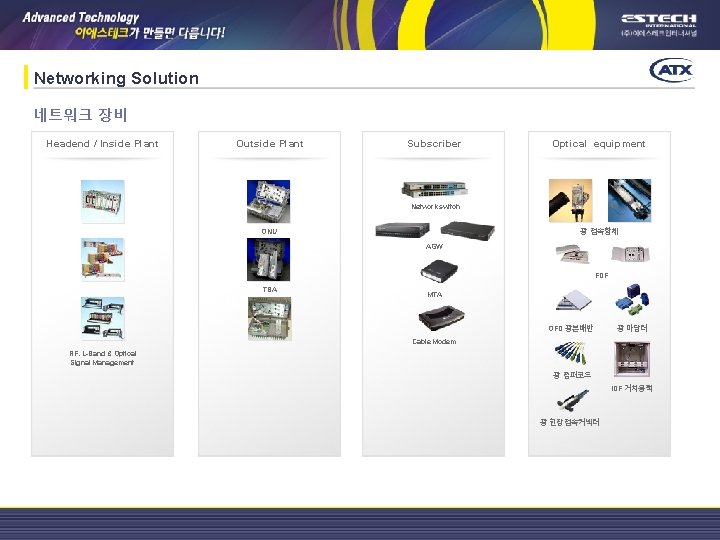Select the black rack-mount units photo in Headend column
Screen dimensions: 720x540
[102, 318]
